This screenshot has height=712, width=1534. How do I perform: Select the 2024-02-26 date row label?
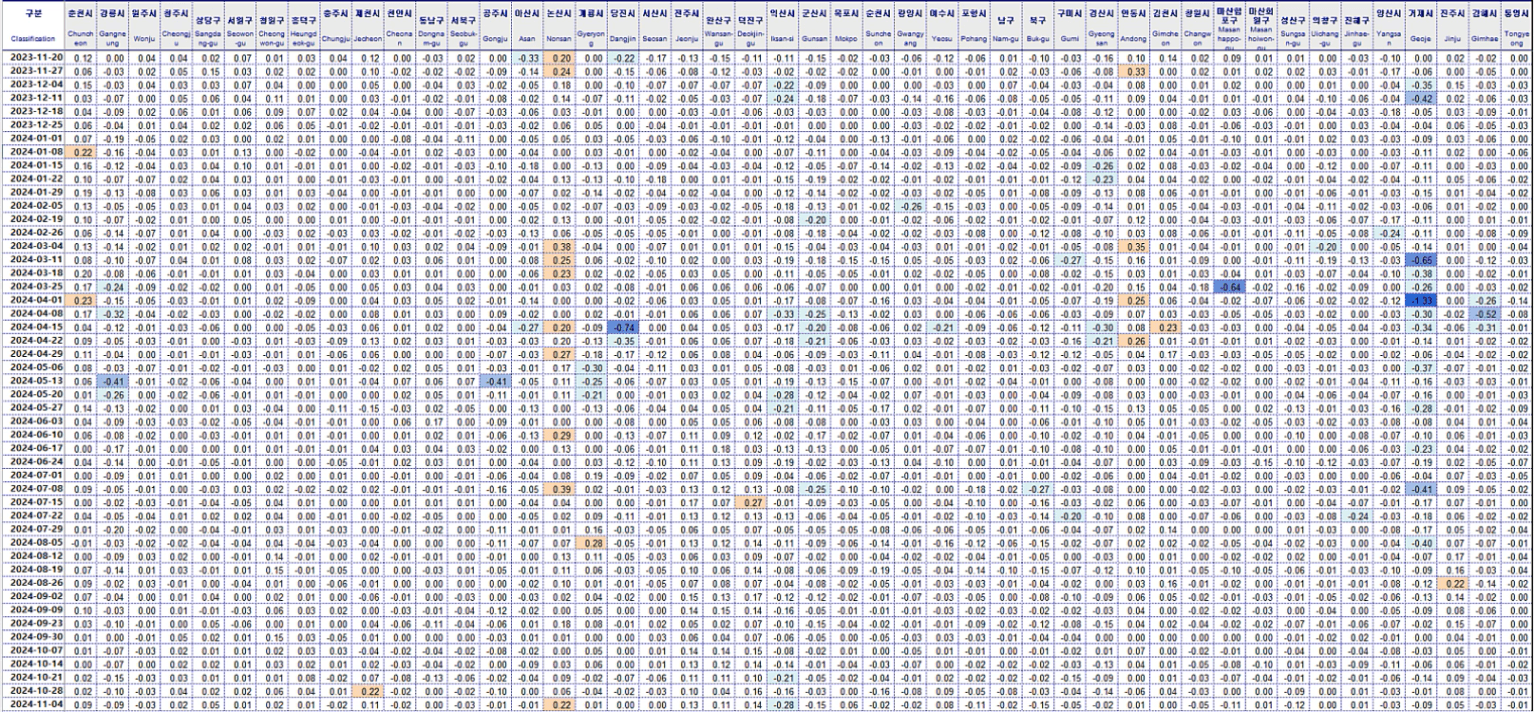34,231
